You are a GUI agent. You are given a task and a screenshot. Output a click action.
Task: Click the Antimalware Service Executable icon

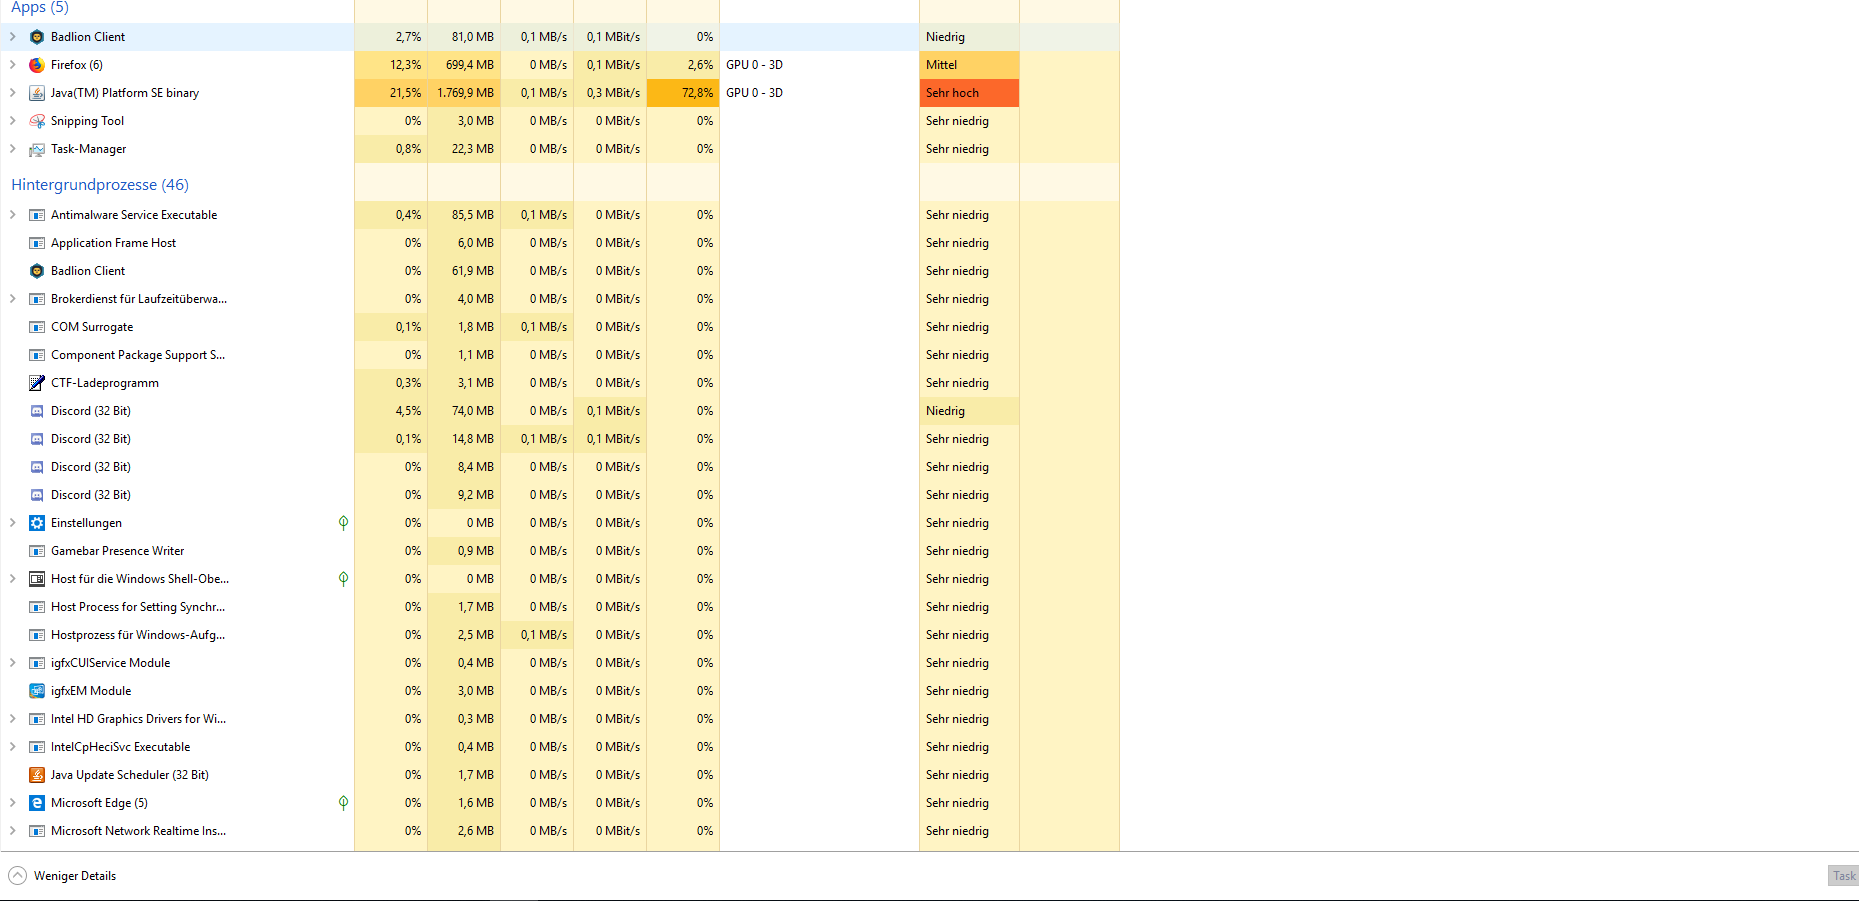coord(37,215)
